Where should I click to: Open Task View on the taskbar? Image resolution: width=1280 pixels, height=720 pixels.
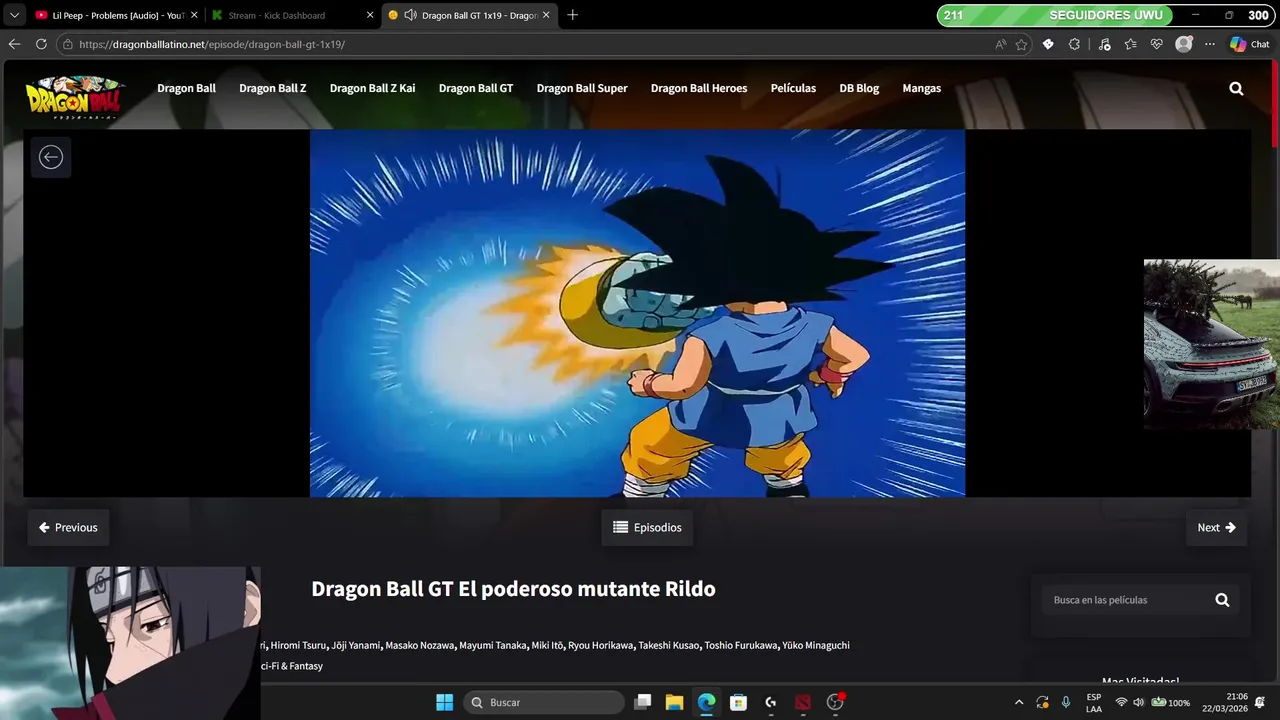click(x=643, y=702)
